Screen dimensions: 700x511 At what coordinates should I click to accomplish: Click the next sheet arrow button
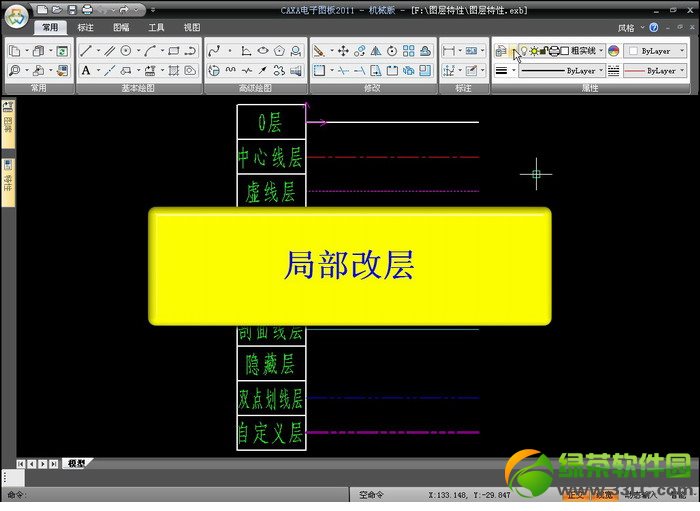(42, 464)
